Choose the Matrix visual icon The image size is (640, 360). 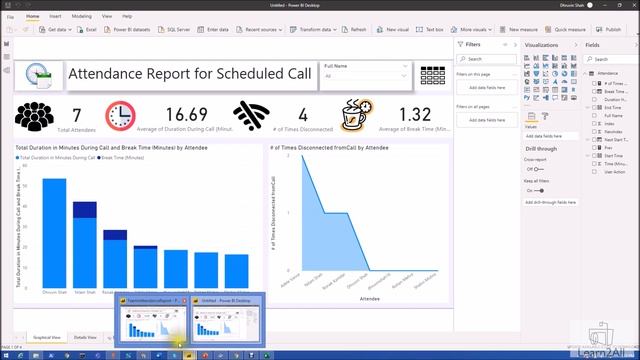(564, 90)
